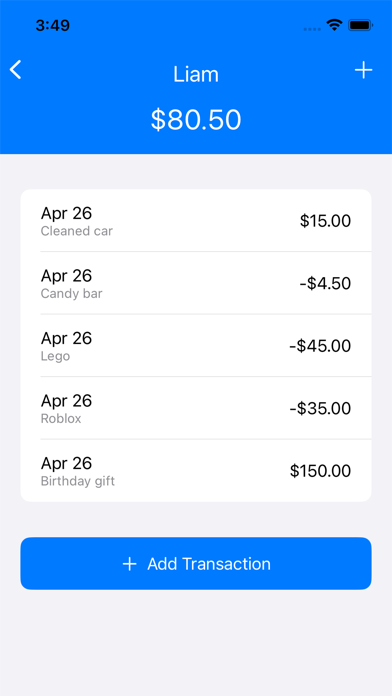The height and width of the screenshot is (696, 392).
Task: Tap the battery status icon
Action: tap(360, 25)
